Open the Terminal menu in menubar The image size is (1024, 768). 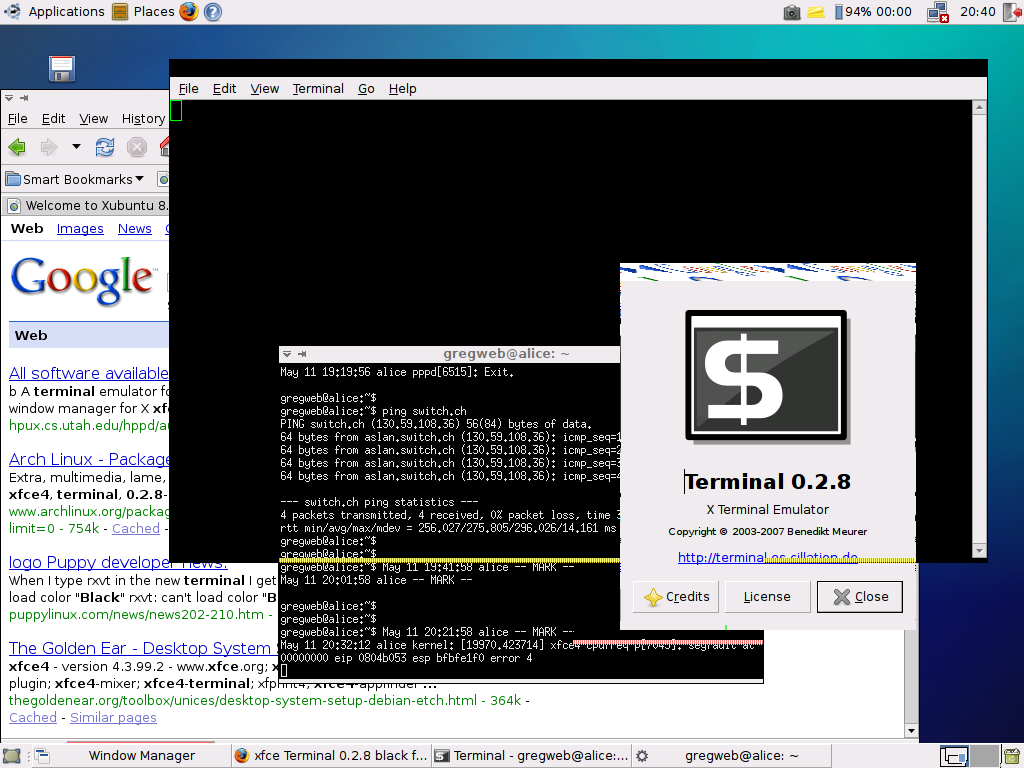(318, 88)
